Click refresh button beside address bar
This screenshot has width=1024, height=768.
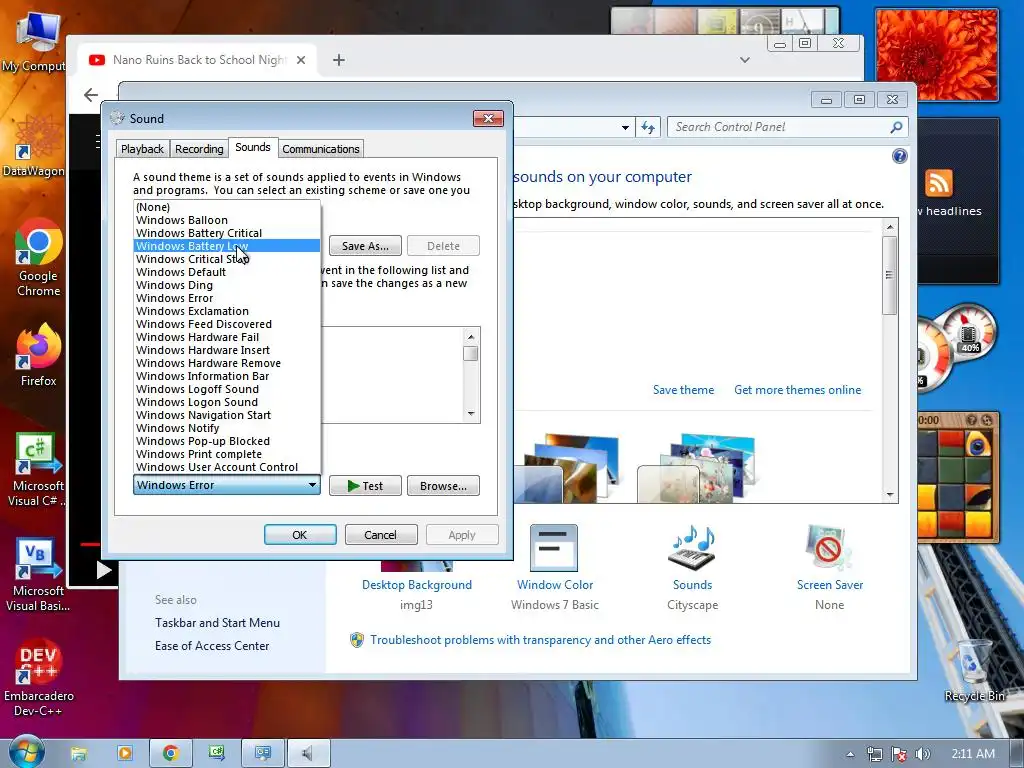tap(648, 127)
